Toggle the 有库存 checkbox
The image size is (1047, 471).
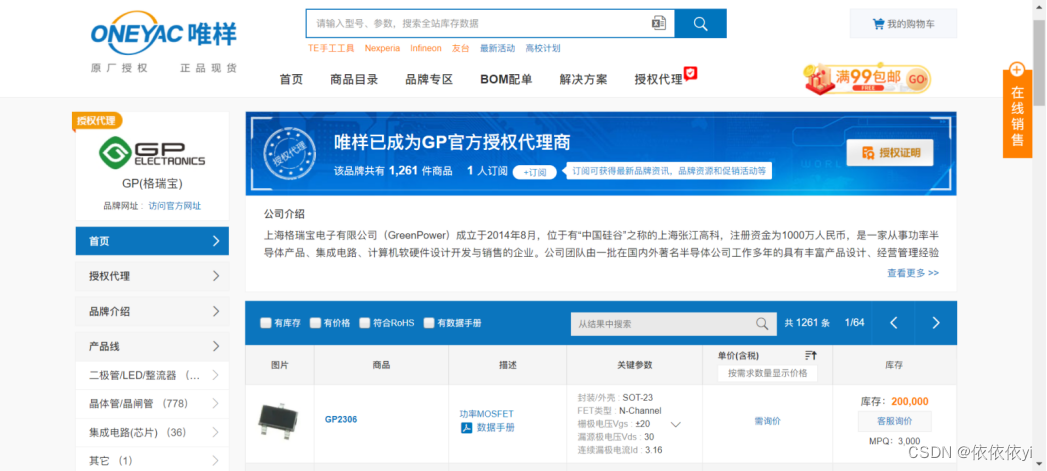[266, 323]
